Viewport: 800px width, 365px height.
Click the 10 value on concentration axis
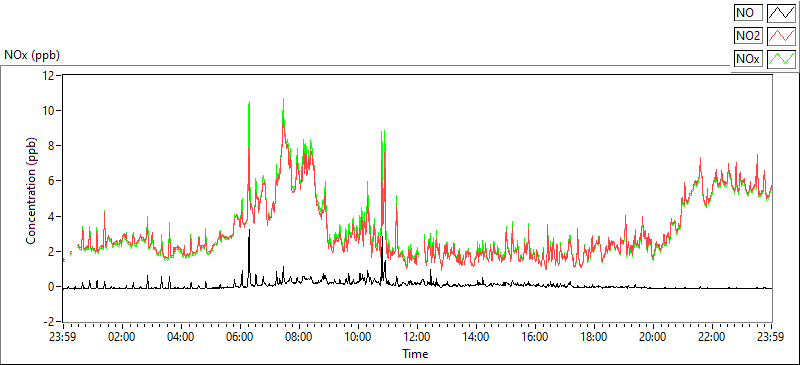49,111
